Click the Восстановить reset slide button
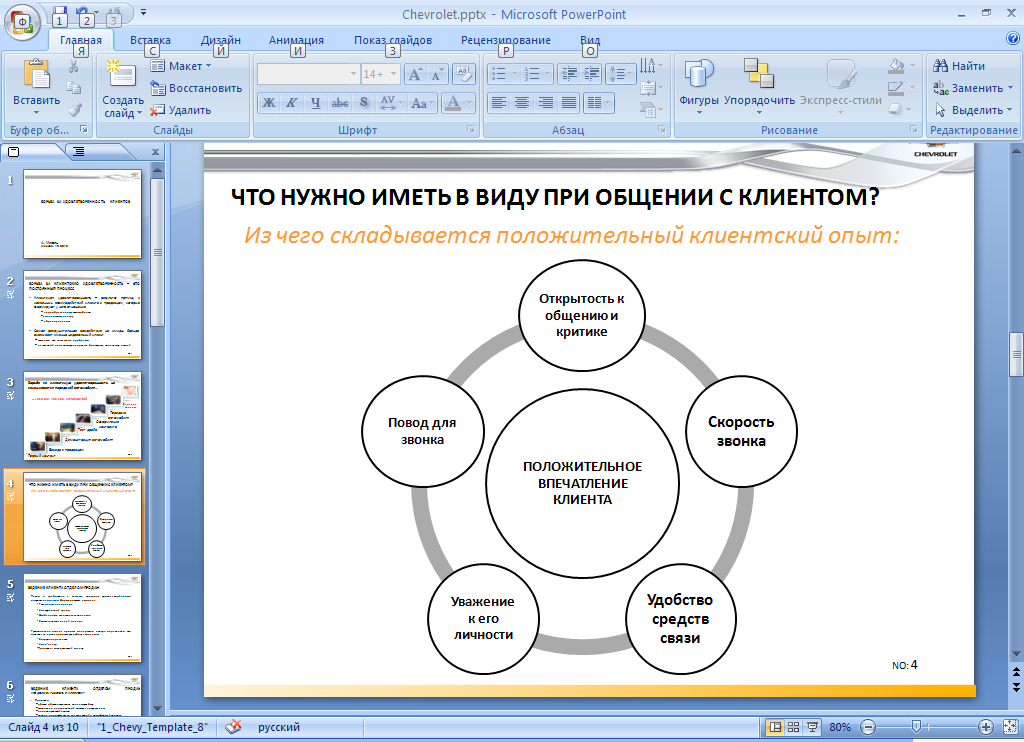Screen dimensions: 1024x742 (x=196, y=88)
